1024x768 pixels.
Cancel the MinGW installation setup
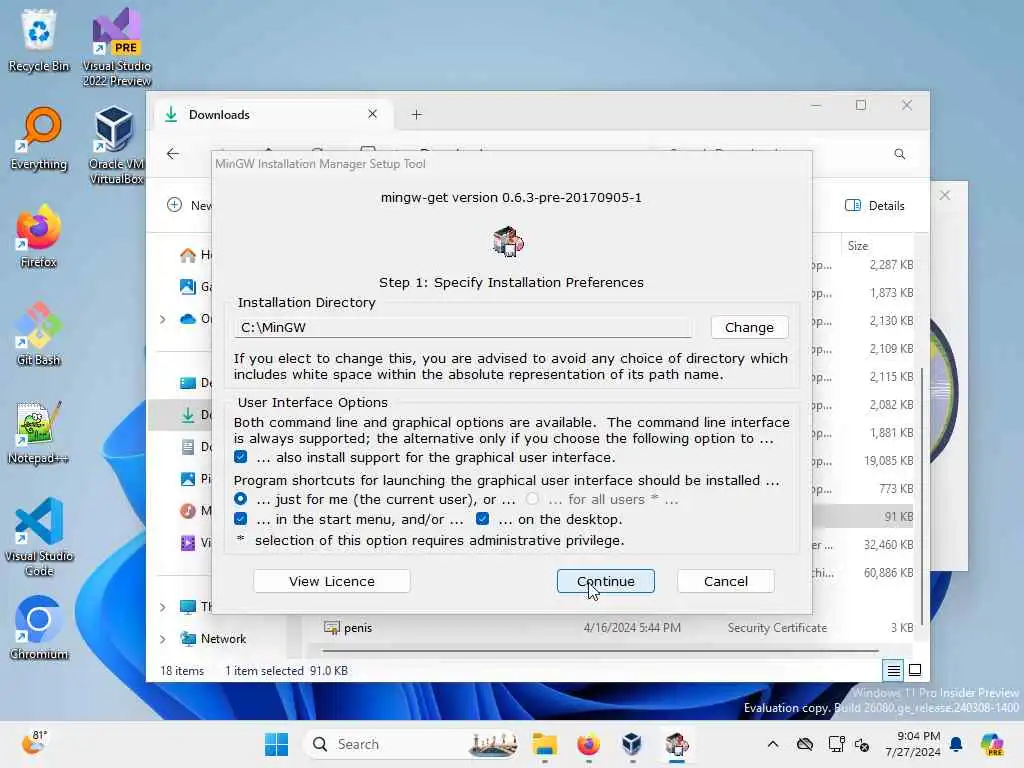pyautogui.click(x=726, y=581)
